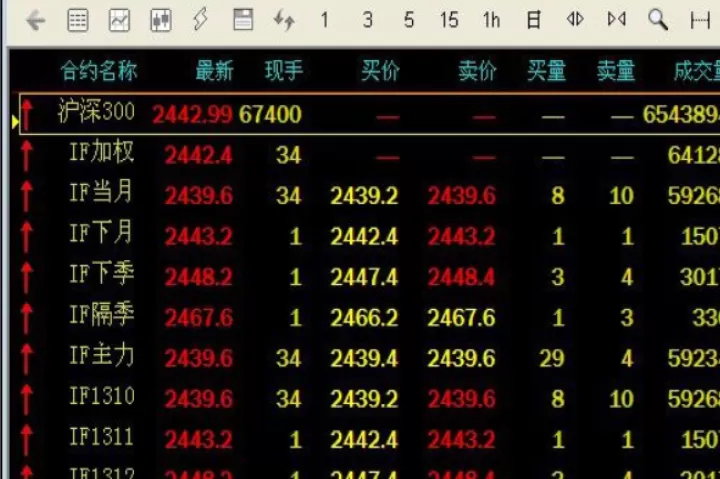Click the 2447.4 bid price of IF下季

[x=365, y=277]
